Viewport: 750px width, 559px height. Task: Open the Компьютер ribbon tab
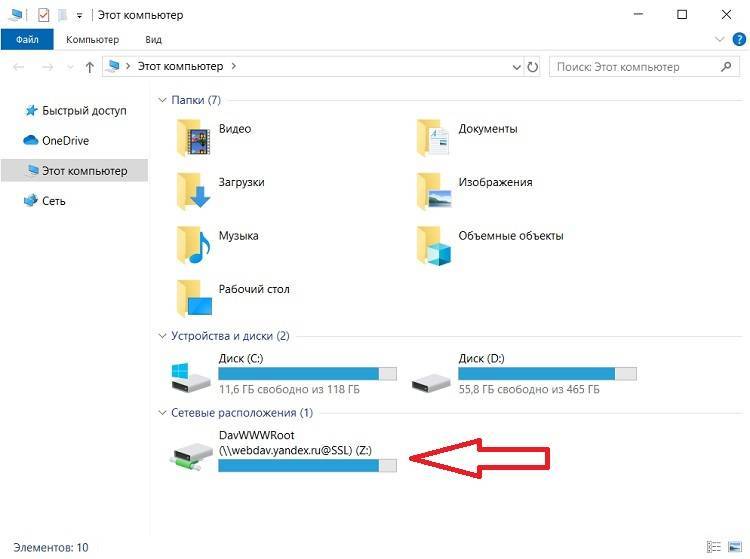[92, 40]
